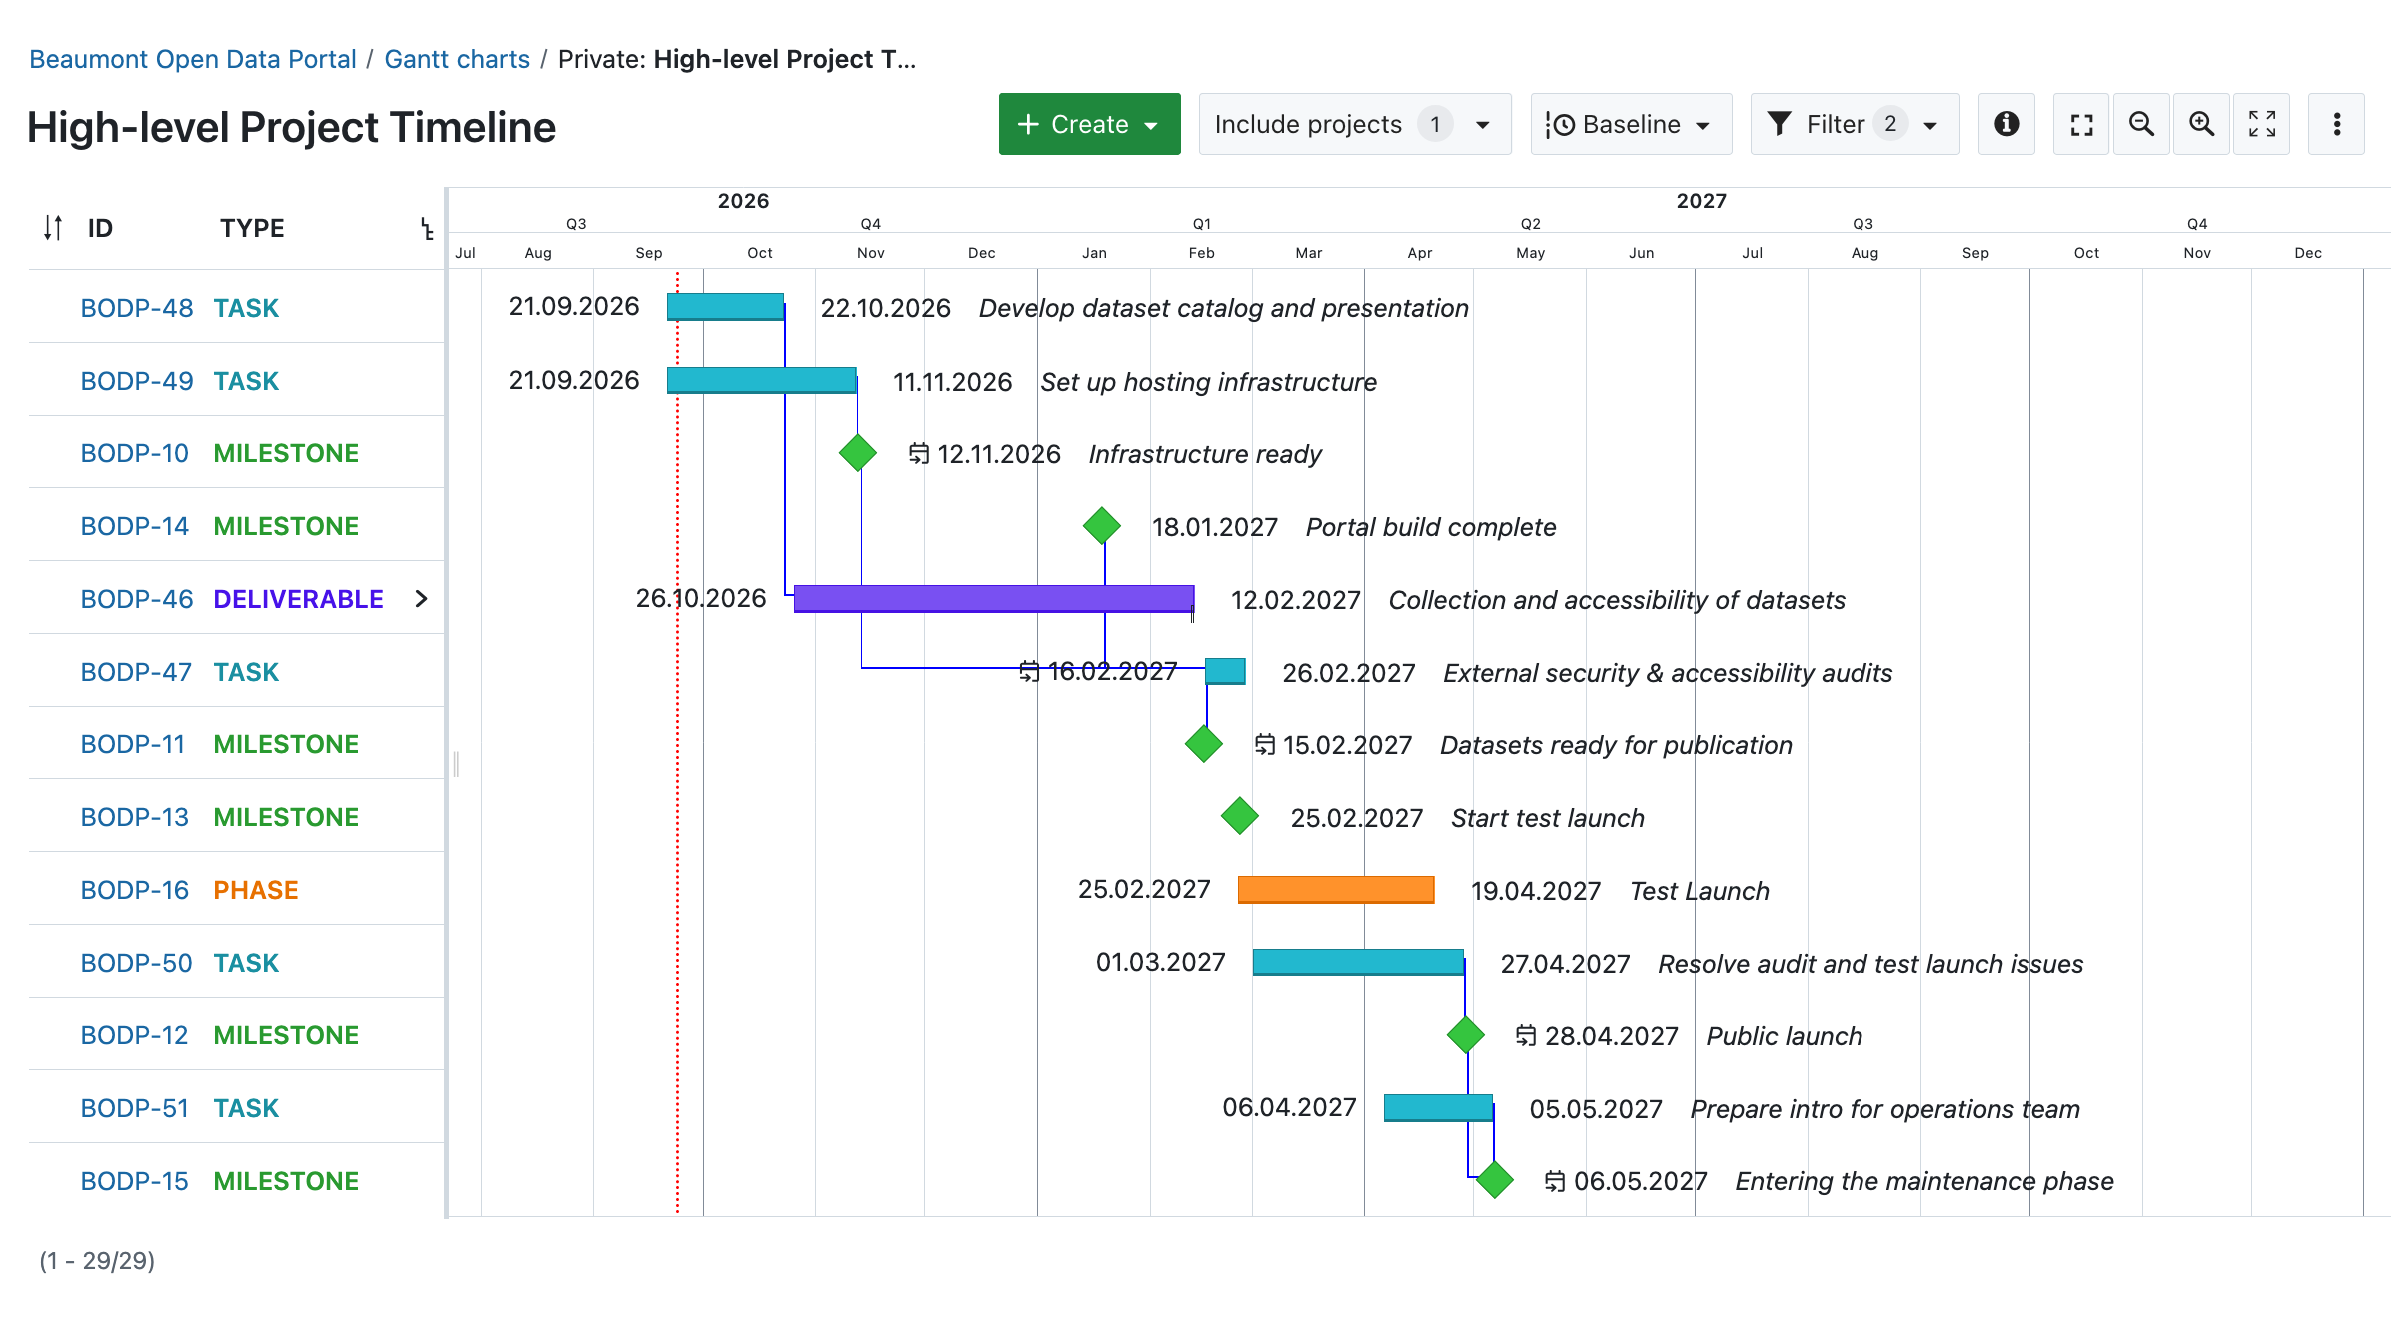Click the External security audits task bar
The width and height of the screenshot is (2392, 1318).
(1225, 671)
